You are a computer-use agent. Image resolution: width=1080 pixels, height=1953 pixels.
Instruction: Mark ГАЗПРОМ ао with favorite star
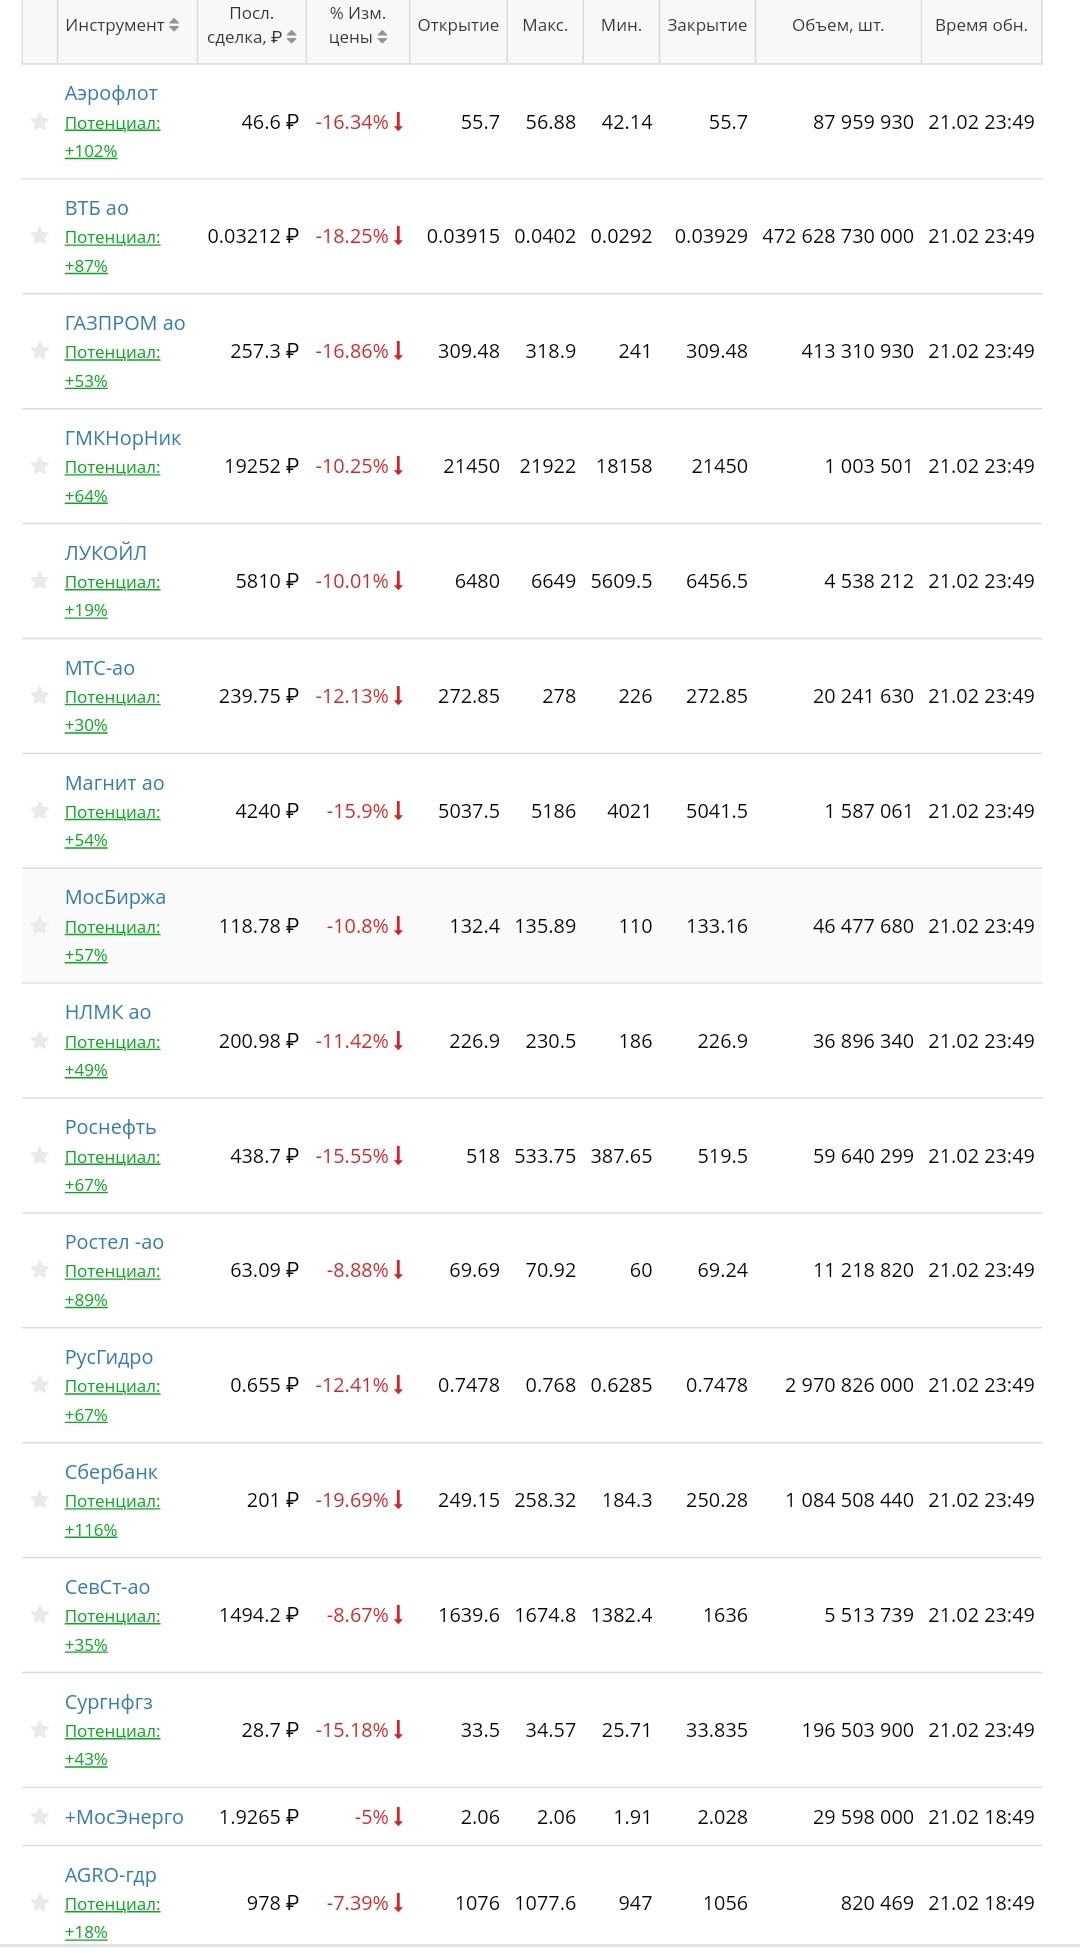pos(40,351)
